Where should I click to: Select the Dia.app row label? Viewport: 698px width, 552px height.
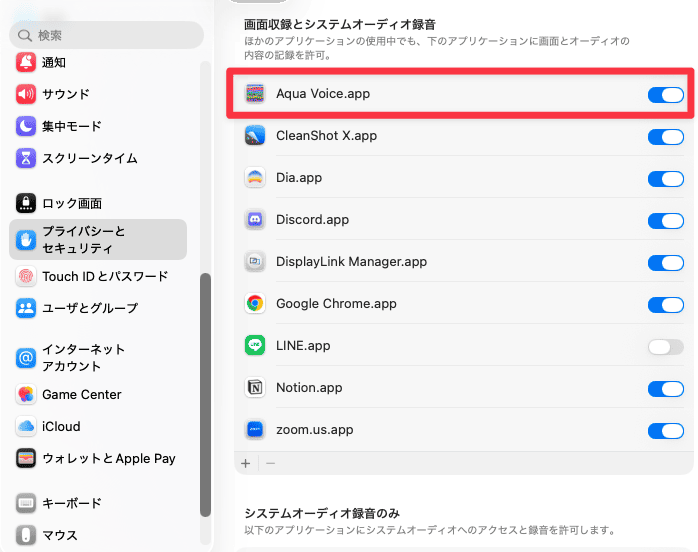click(299, 178)
